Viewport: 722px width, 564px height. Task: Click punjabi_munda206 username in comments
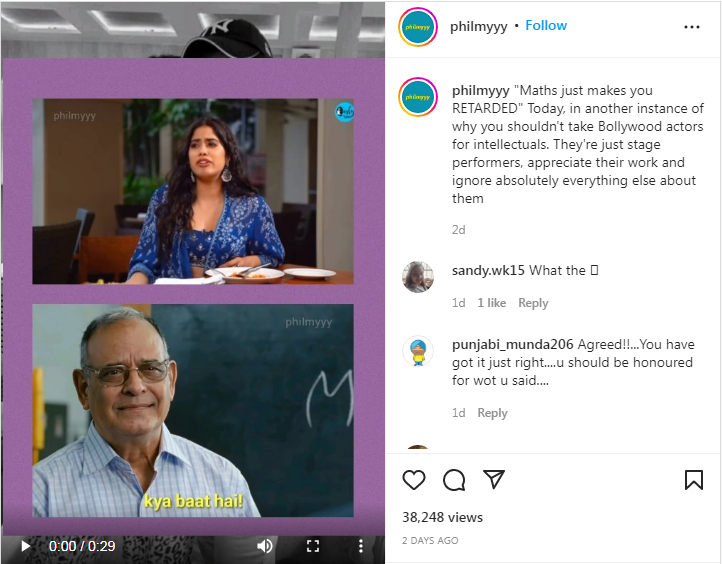[512, 344]
